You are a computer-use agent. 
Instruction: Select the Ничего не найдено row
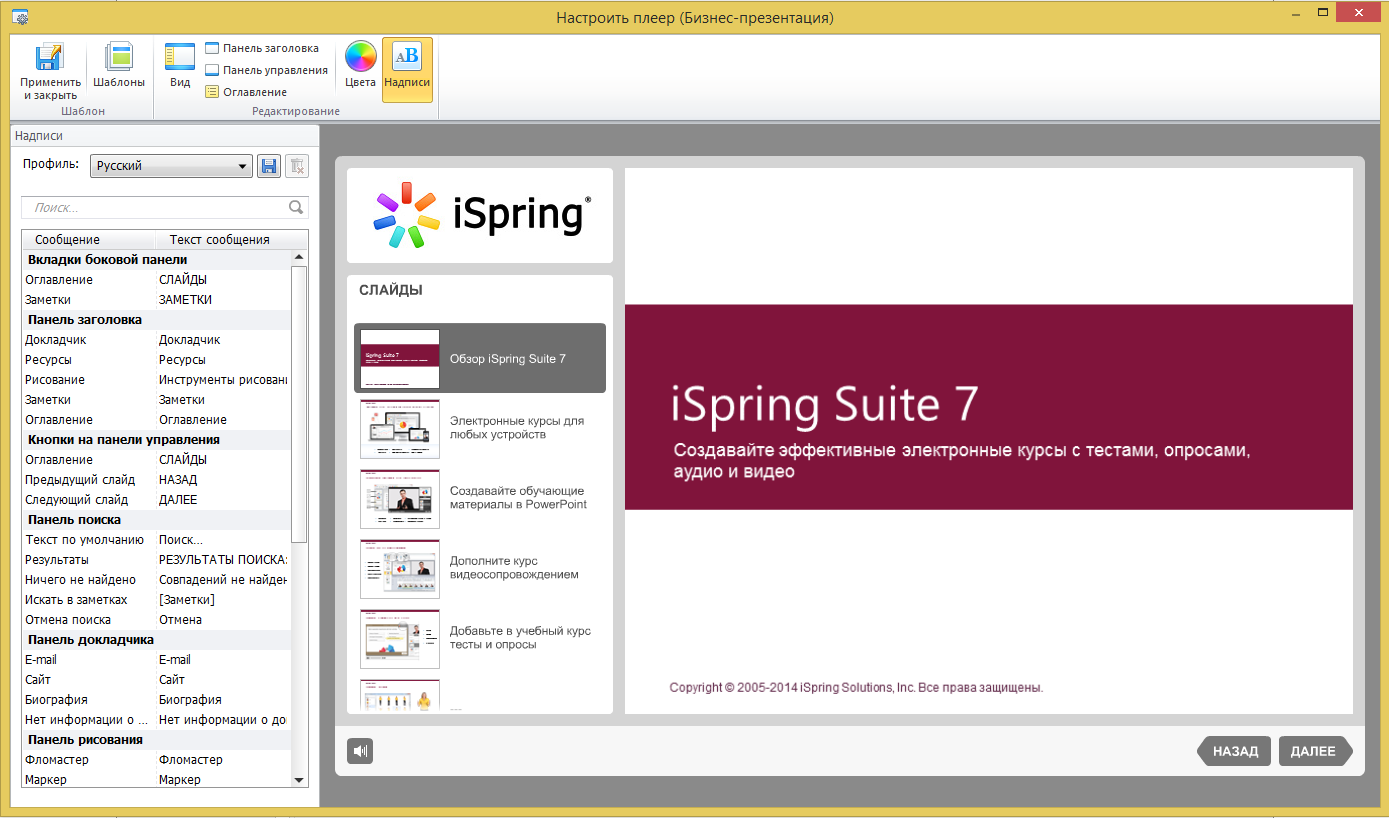[156, 580]
